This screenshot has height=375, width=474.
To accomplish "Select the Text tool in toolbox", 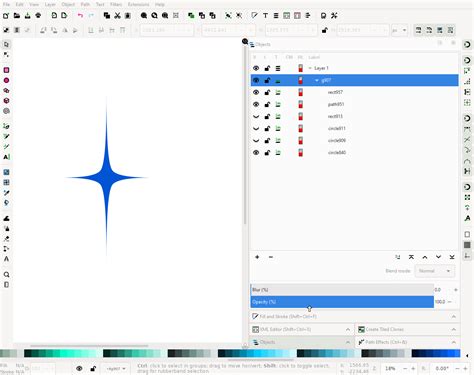I will coord(6,157).
